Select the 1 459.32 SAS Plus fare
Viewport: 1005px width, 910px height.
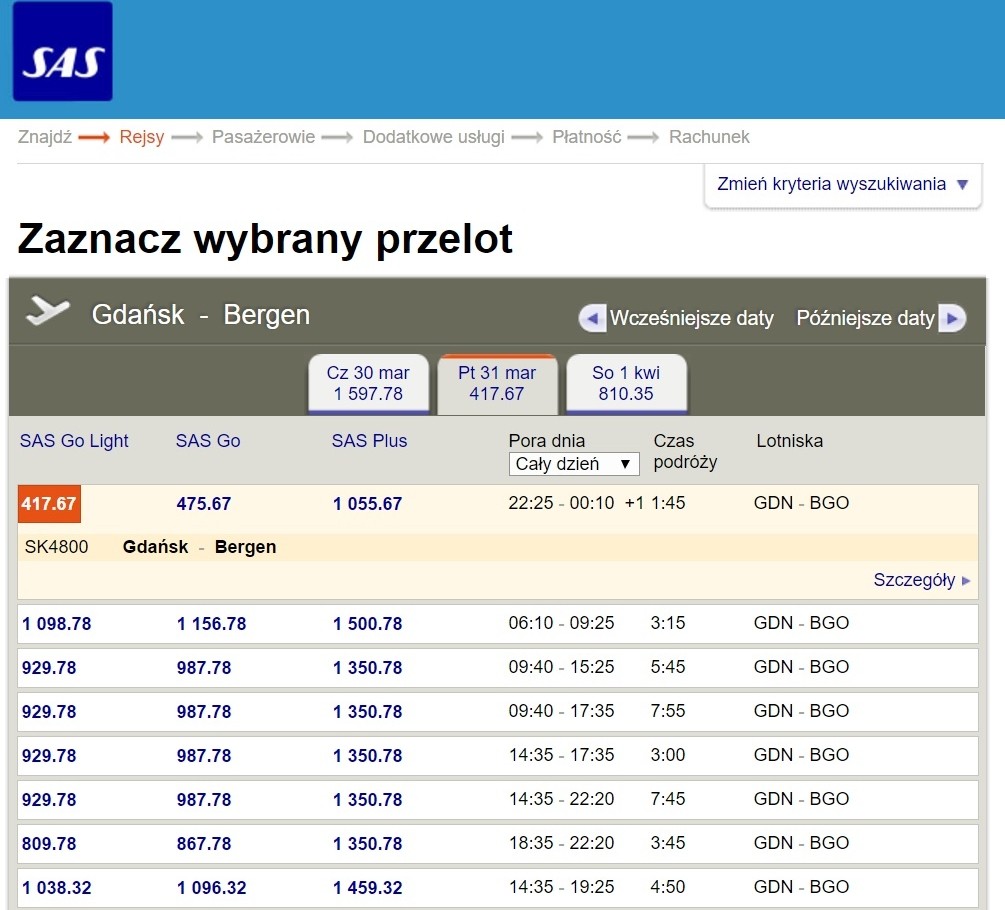367,888
